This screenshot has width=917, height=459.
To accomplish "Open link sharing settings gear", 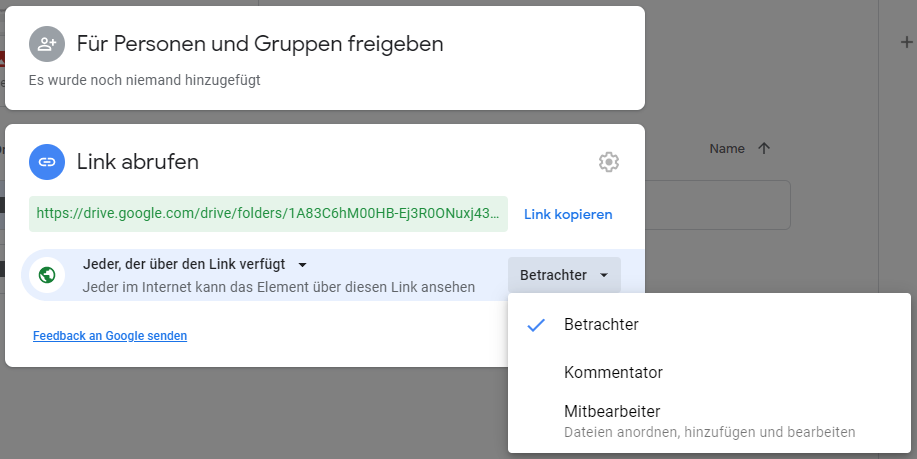I will 609,162.
